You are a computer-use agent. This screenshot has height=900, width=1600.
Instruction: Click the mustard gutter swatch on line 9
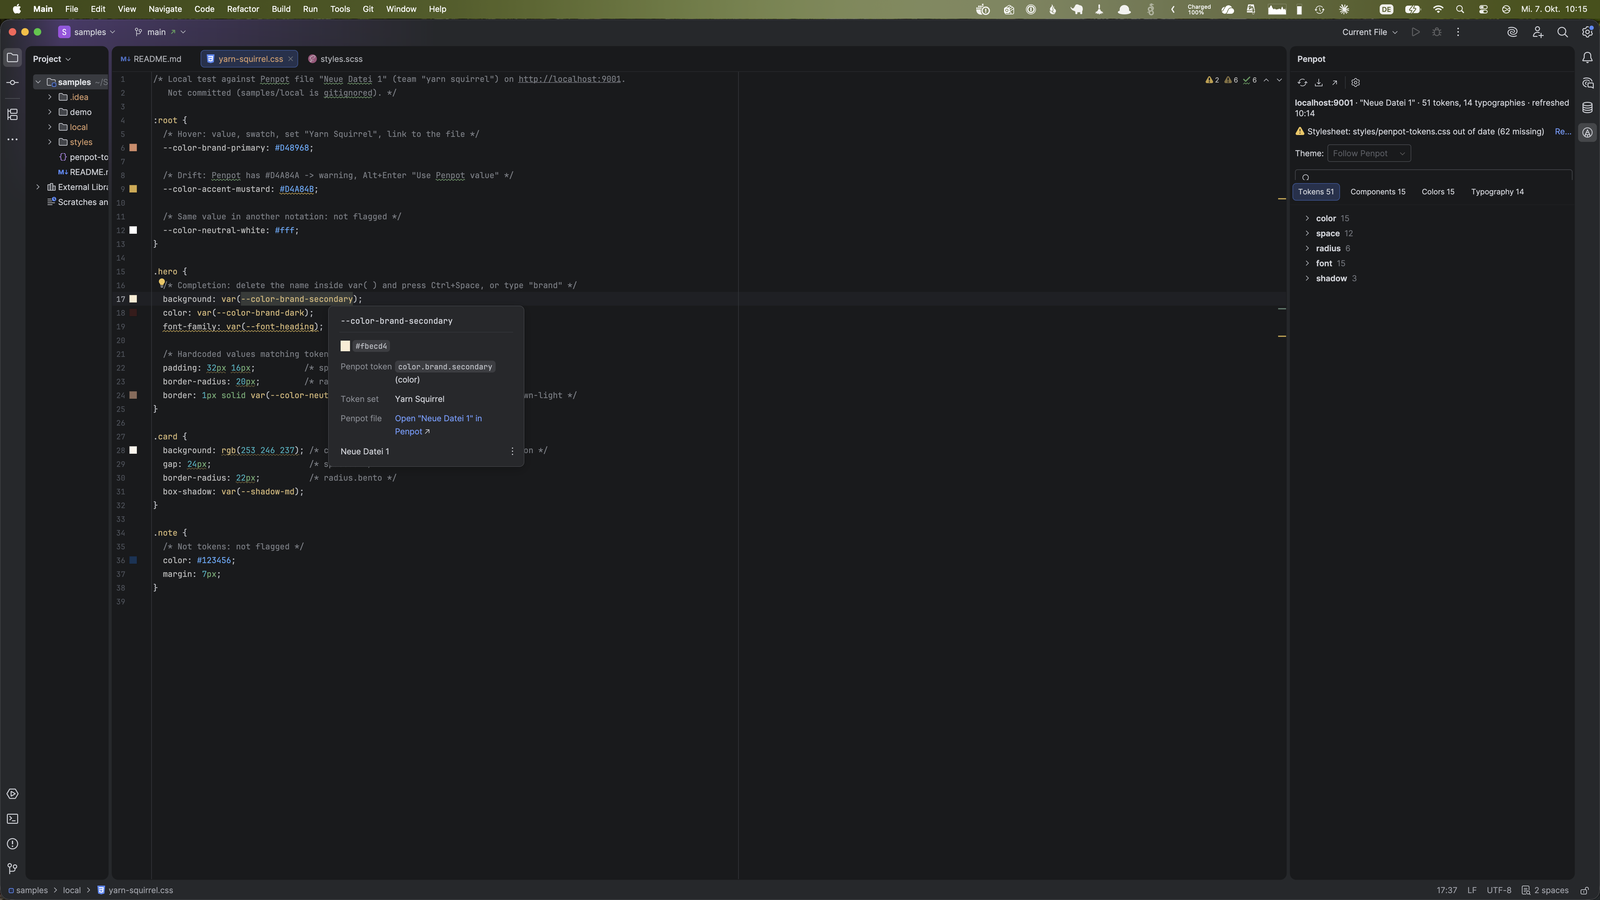(133, 189)
